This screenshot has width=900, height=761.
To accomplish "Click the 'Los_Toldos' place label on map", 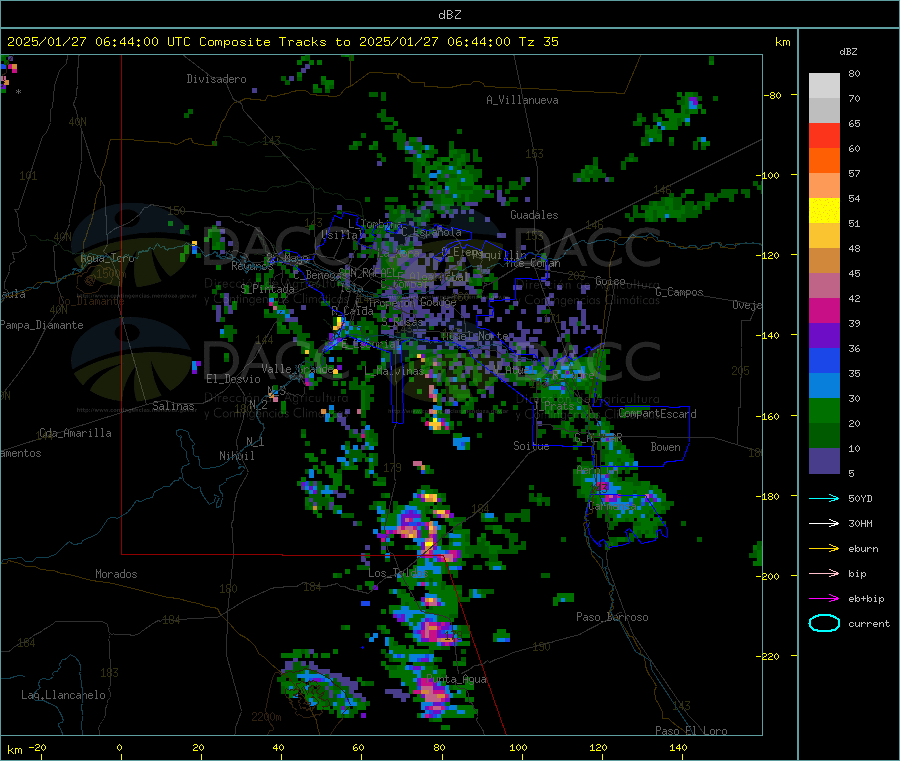I will 397,573.
